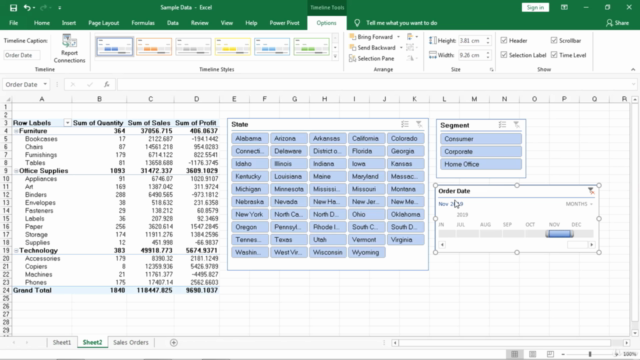Switch to Normal view in status bar
This screenshot has width=640, height=360.
tap(514, 354)
